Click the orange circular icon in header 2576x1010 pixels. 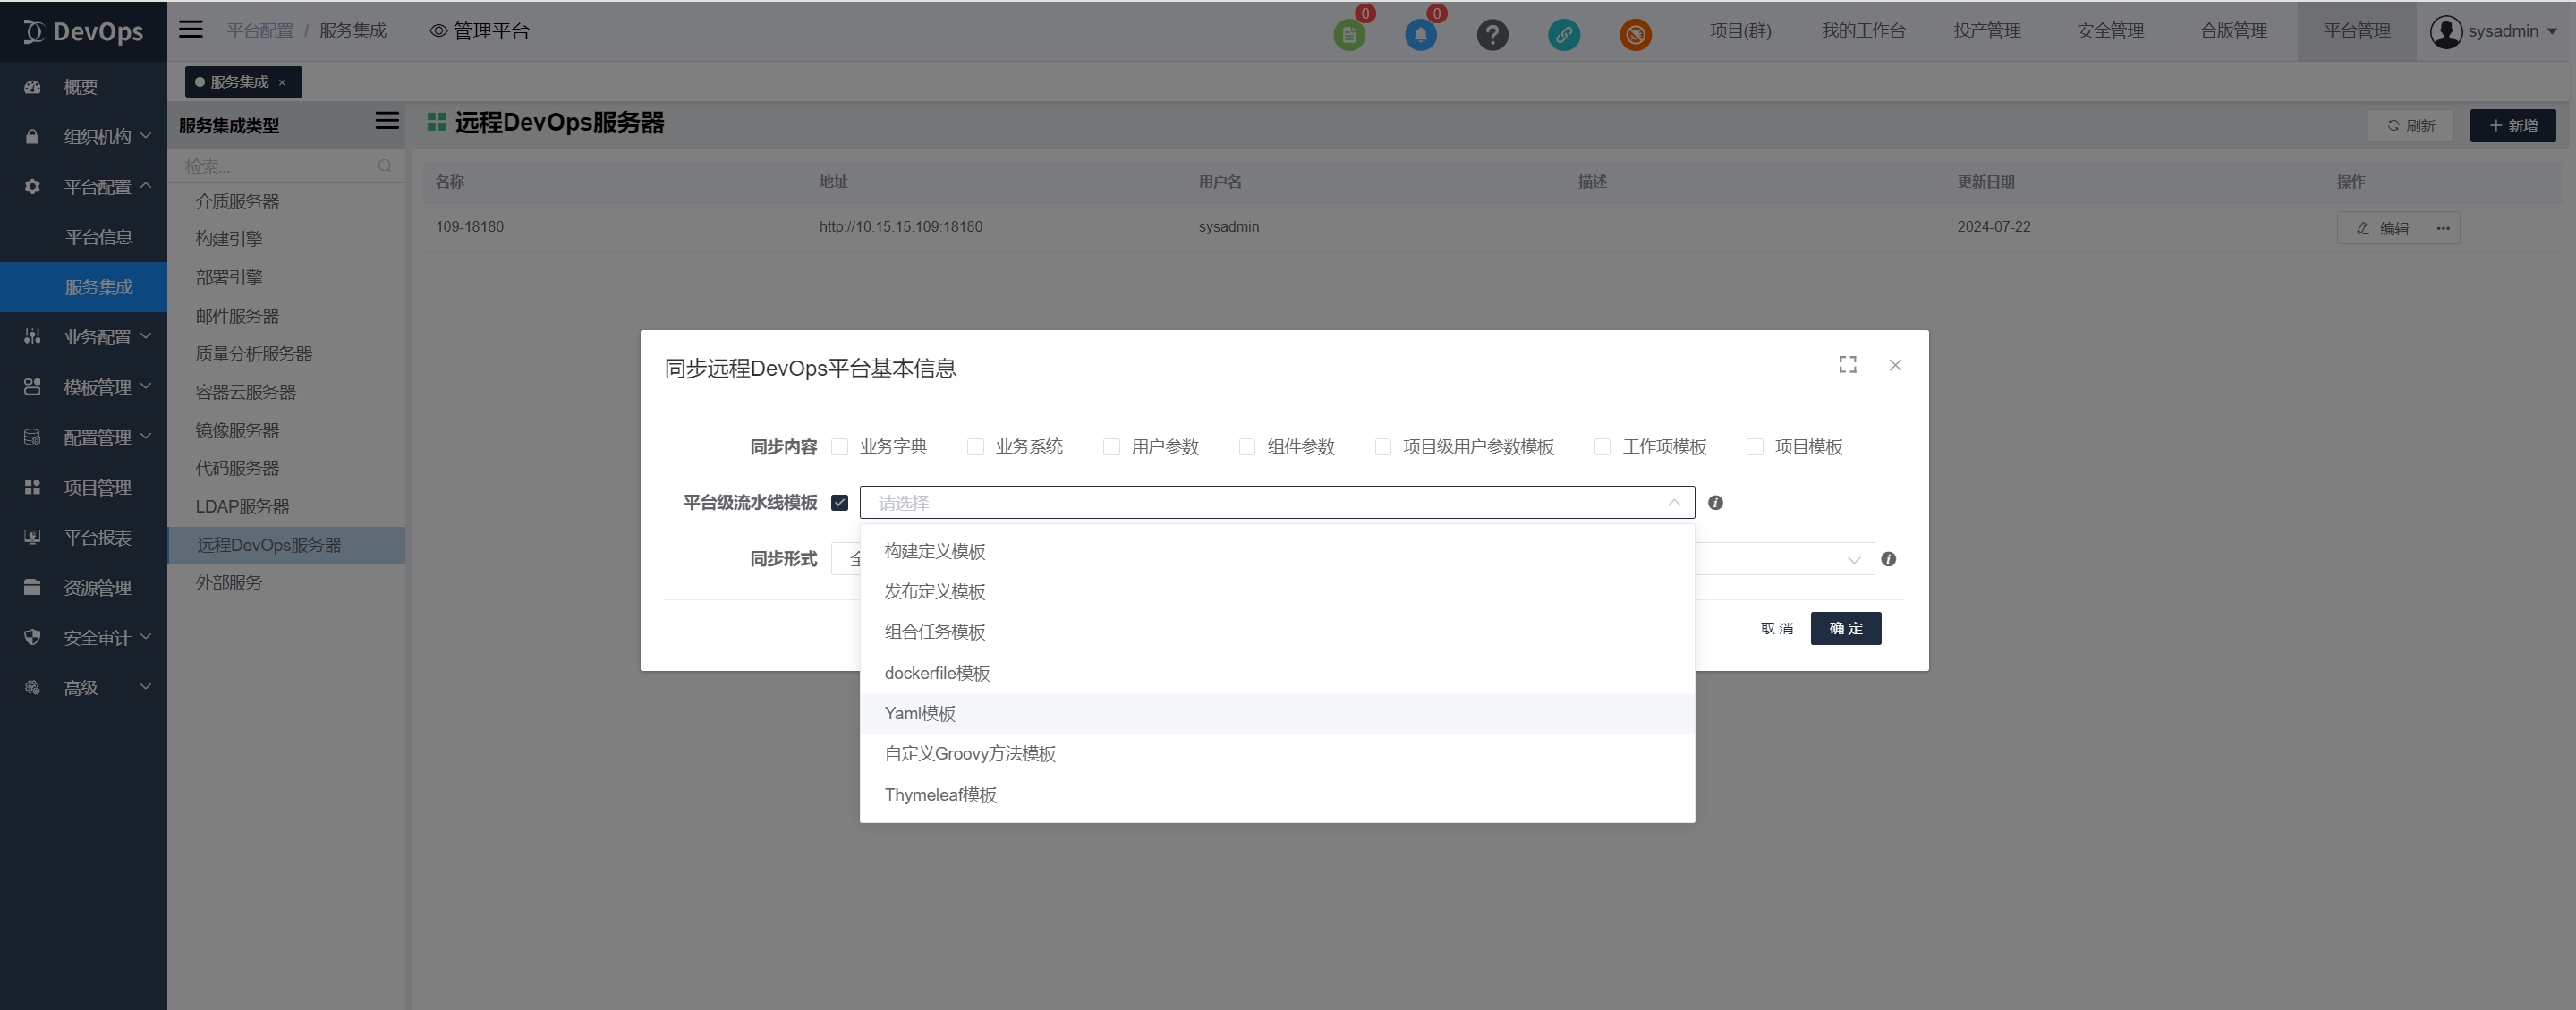pyautogui.click(x=1635, y=35)
